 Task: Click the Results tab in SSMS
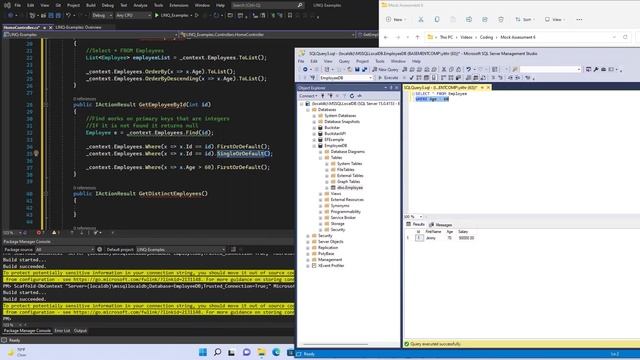(x=416, y=224)
